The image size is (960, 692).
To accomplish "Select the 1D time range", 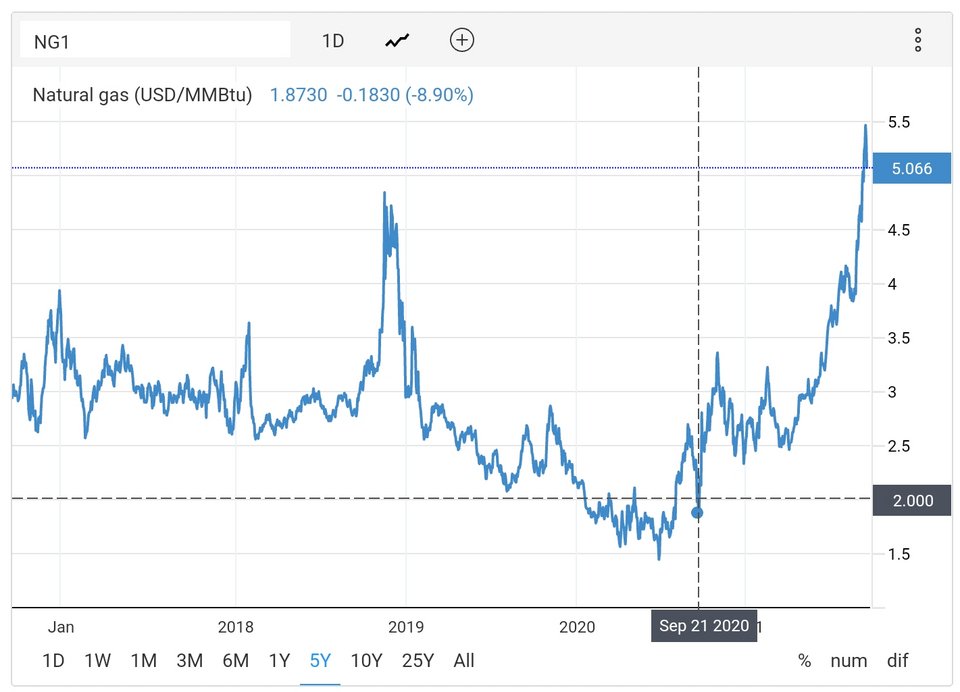I will 53,660.
